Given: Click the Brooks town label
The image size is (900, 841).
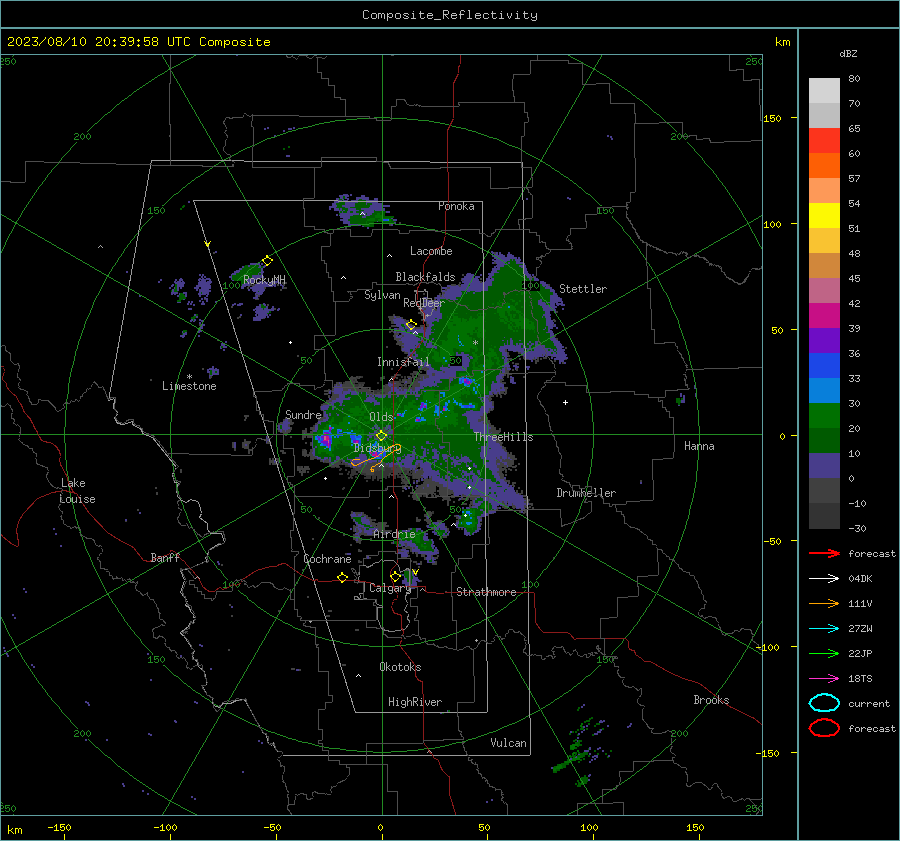Looking at the screenshot, I should (711, 700).
